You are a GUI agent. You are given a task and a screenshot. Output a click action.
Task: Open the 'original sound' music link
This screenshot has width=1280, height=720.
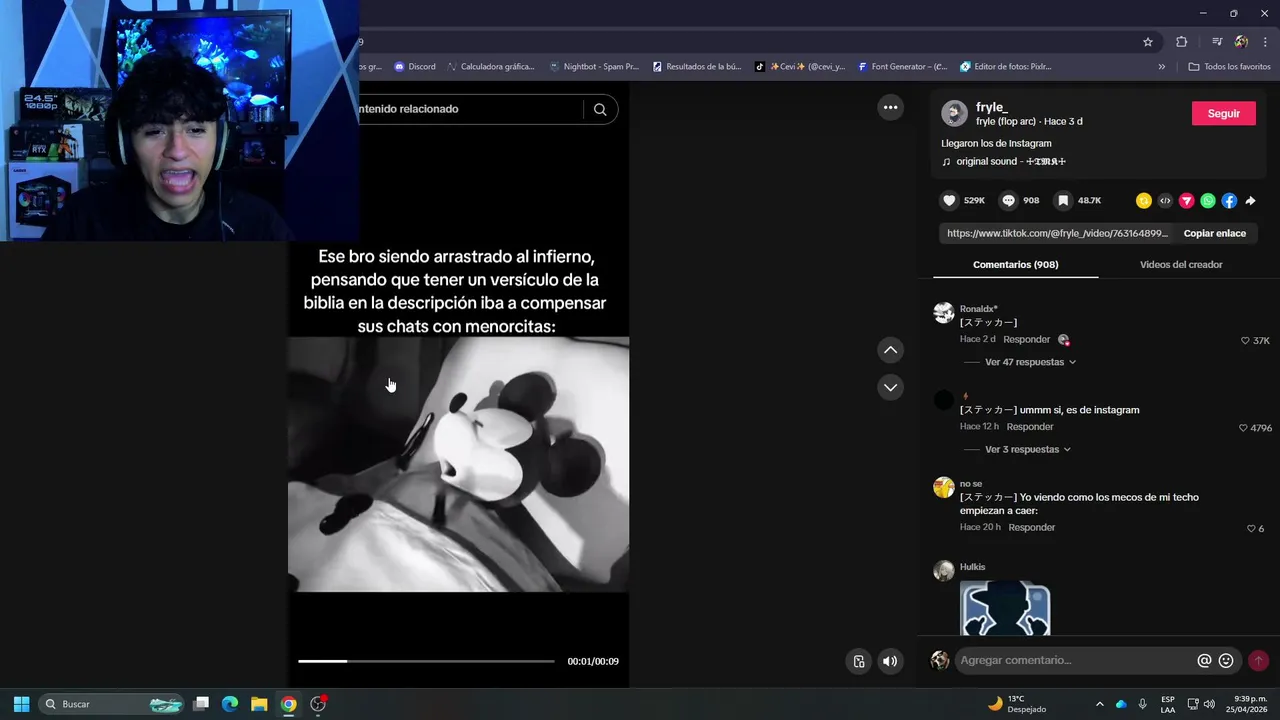pyautogui.click(x=1004, y=162)
